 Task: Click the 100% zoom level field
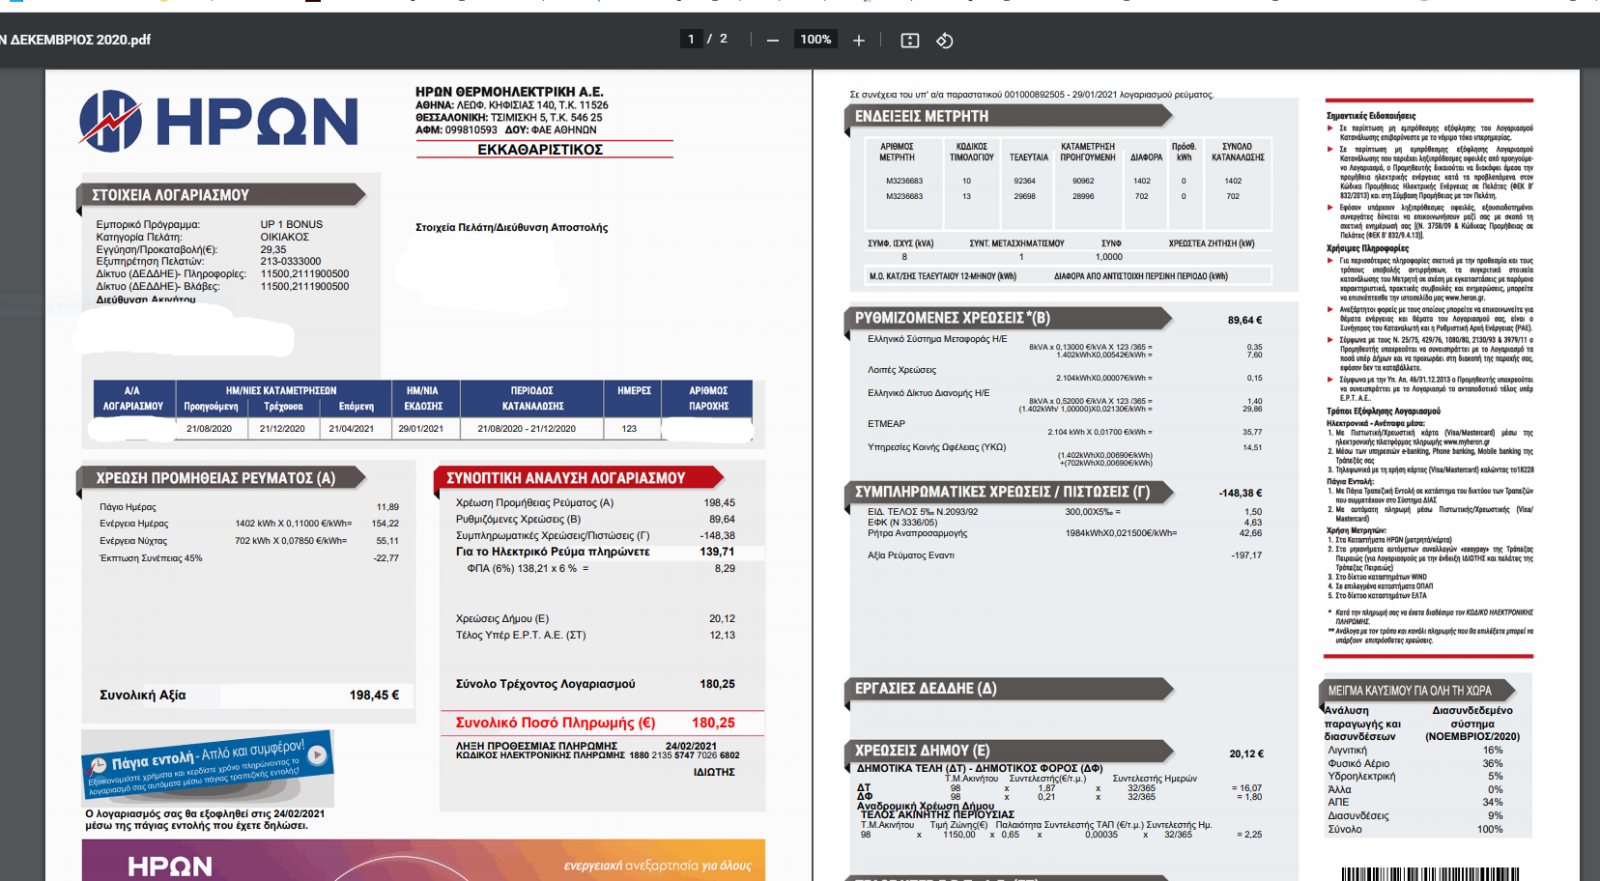815,39
